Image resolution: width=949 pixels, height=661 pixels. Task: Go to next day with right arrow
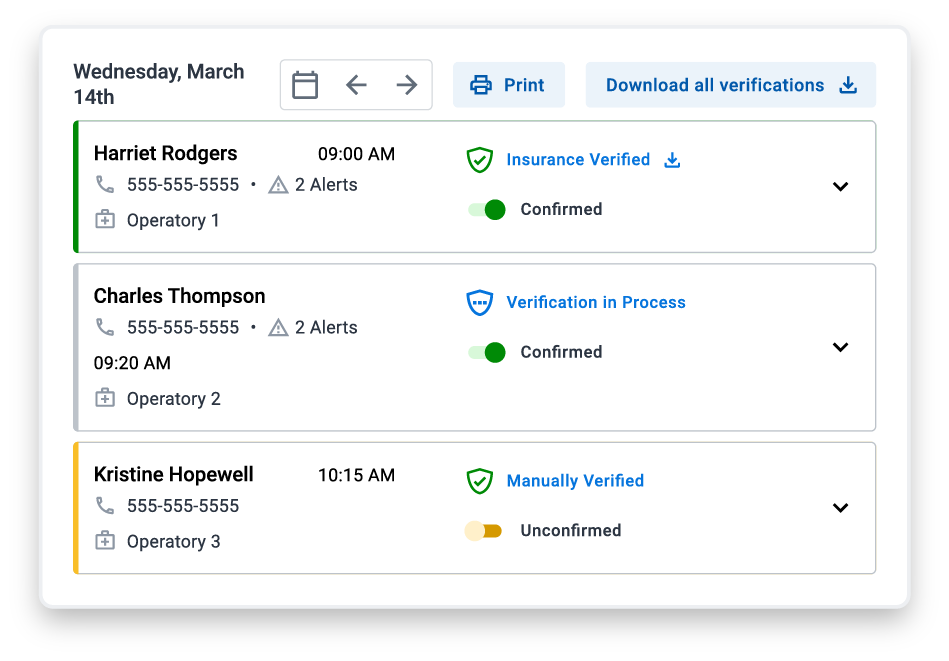pos(407,85)
